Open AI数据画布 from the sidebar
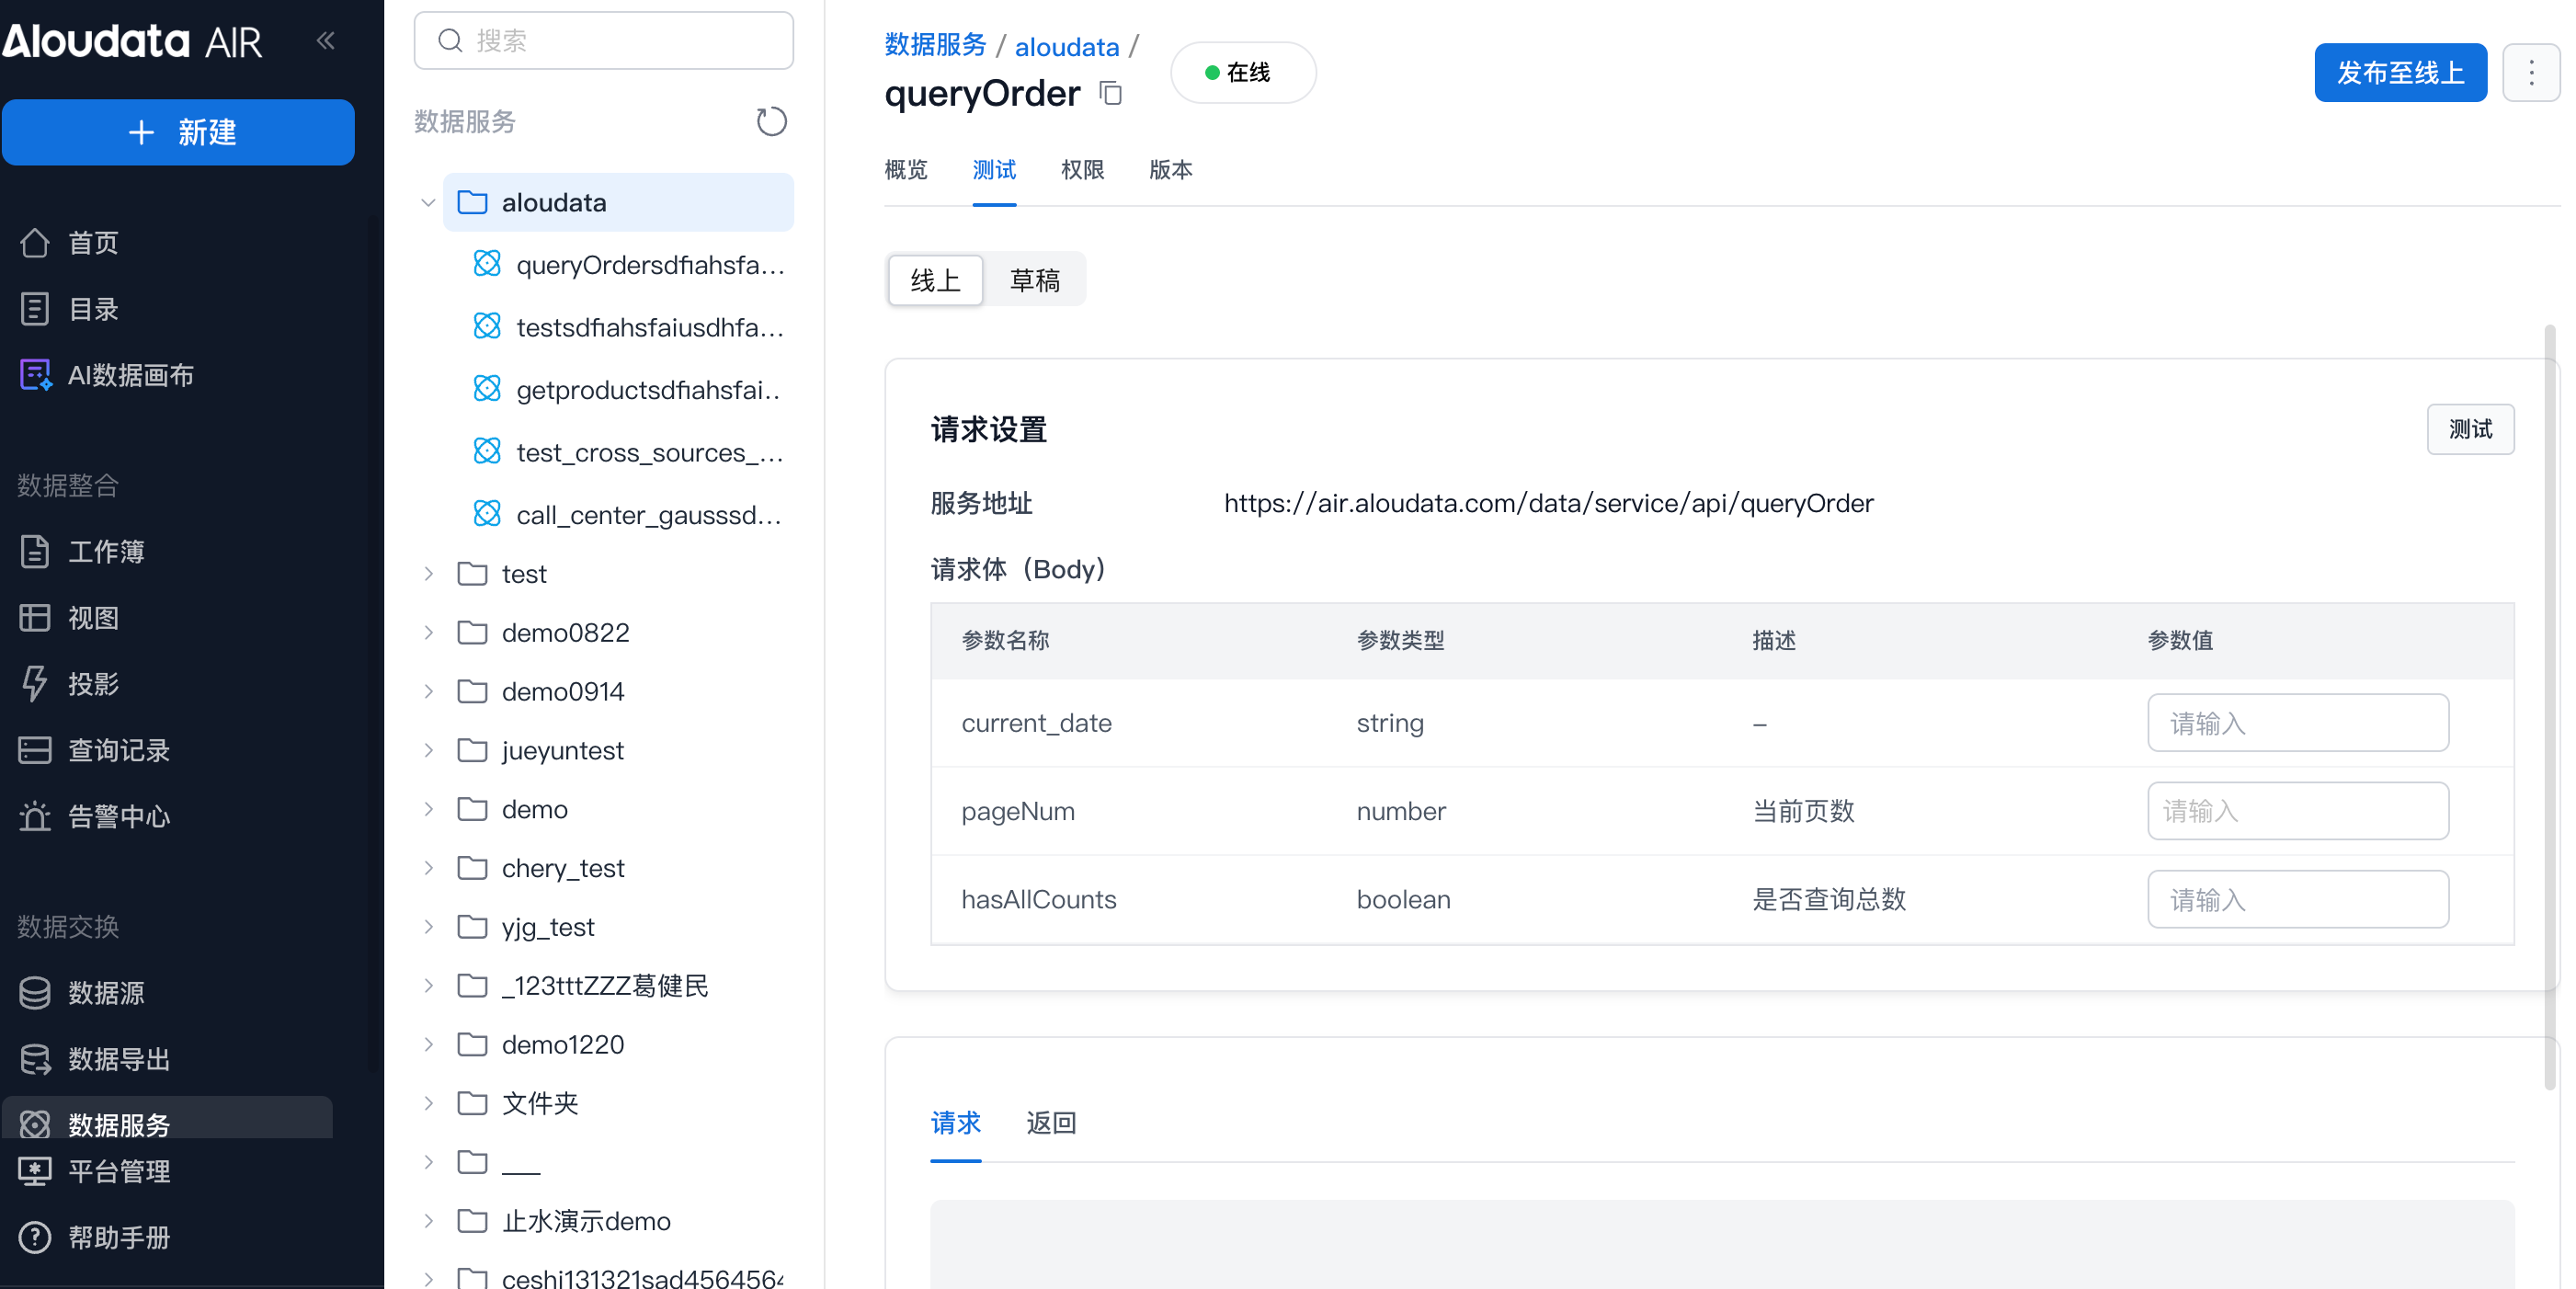 click(x=130, y=375)
